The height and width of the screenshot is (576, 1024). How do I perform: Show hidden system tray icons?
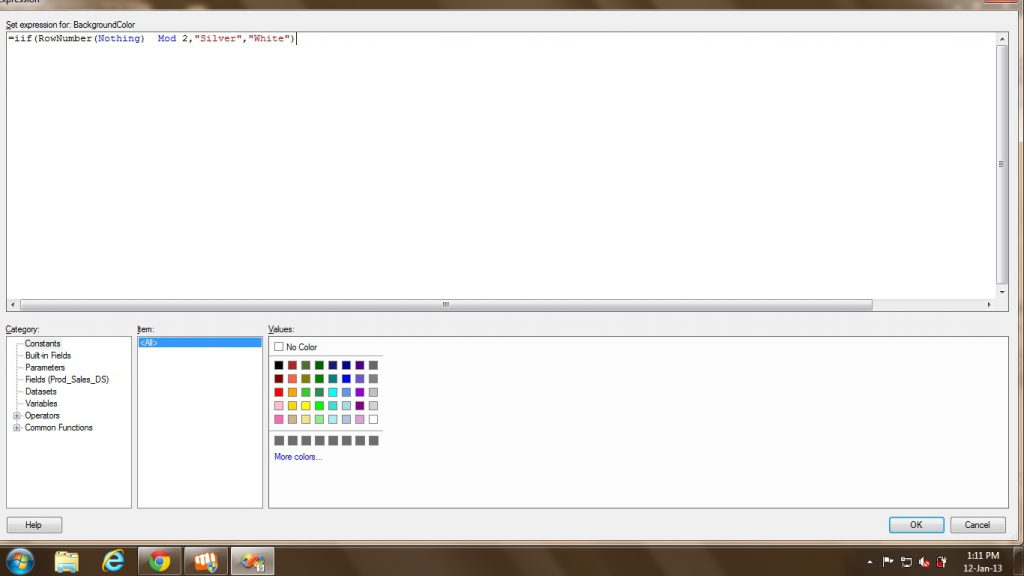point(870,561)
